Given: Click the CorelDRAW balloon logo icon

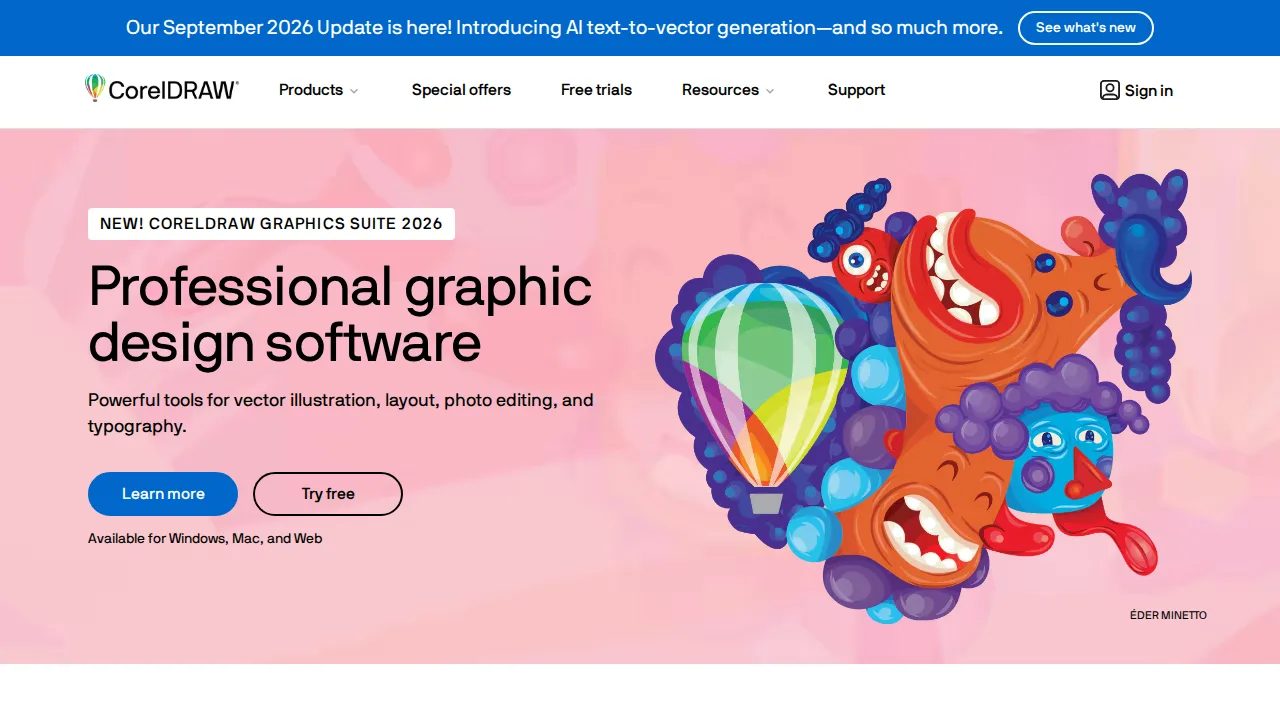Looking at the screenshot, I should pyautogui.click(x=95, y=88).
